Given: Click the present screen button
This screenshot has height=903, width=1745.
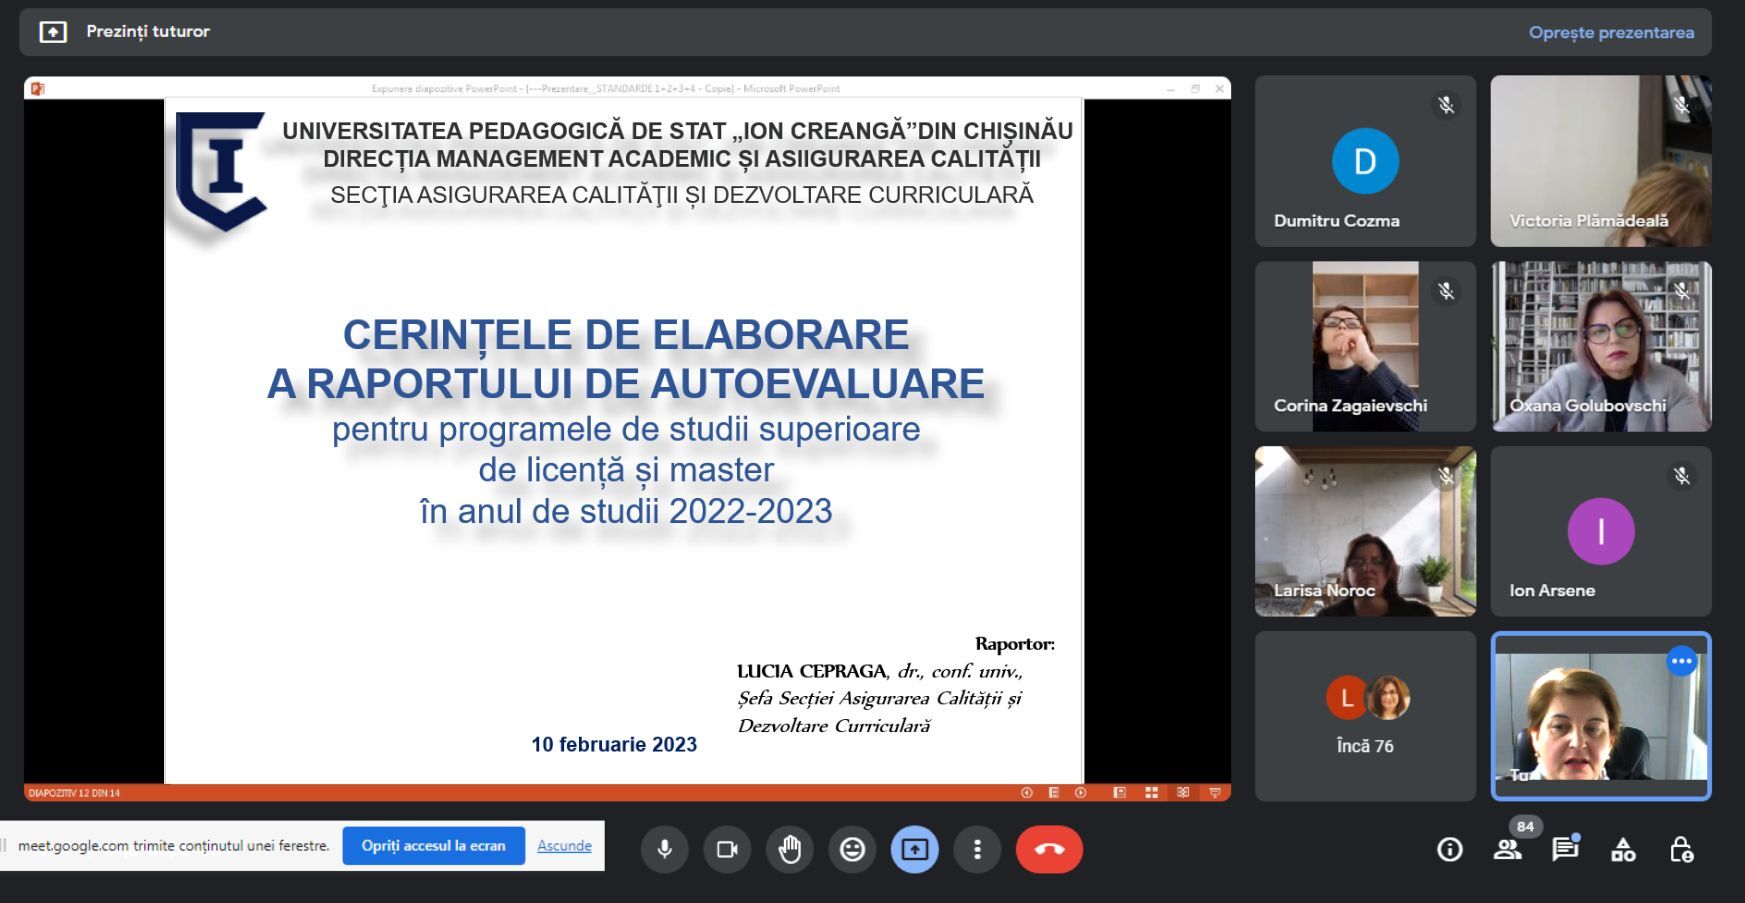Looking at the screenshot, I should click(914, 849).
